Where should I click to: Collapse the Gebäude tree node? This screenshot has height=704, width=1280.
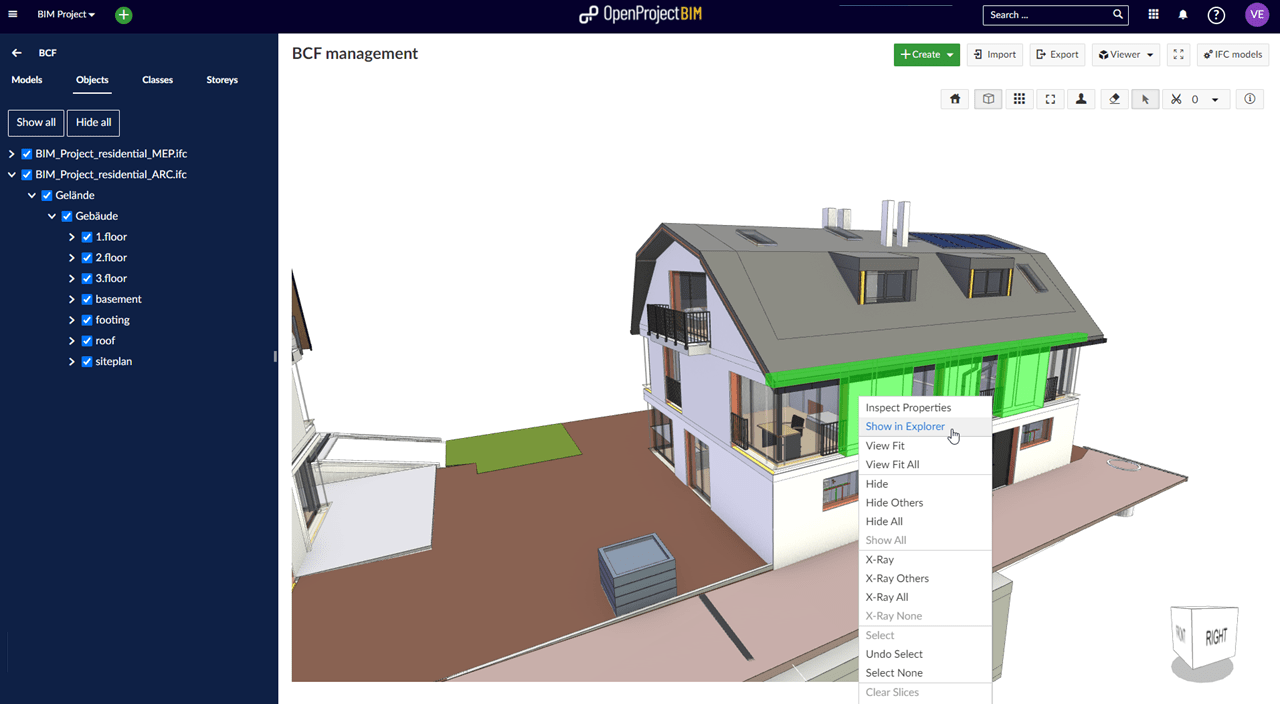tap(52, 216)
